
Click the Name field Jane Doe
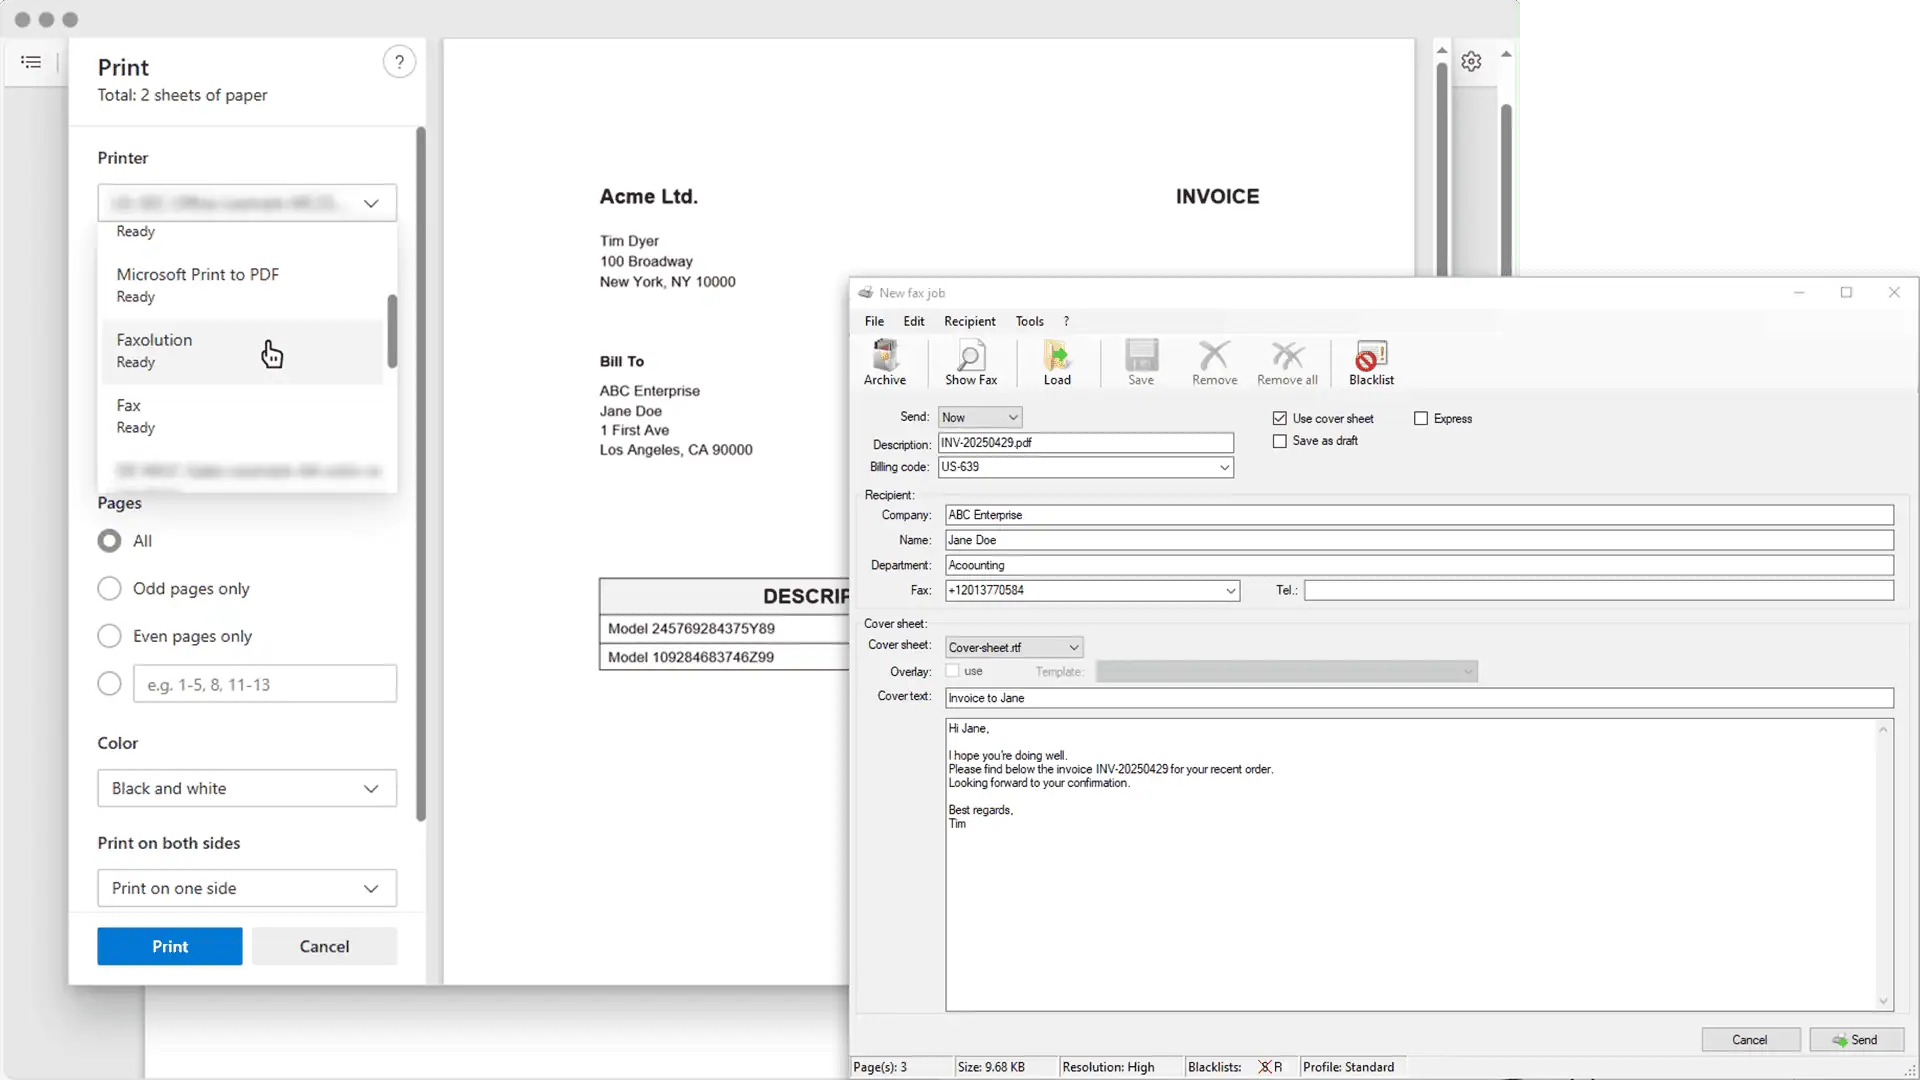[1419, 540]
